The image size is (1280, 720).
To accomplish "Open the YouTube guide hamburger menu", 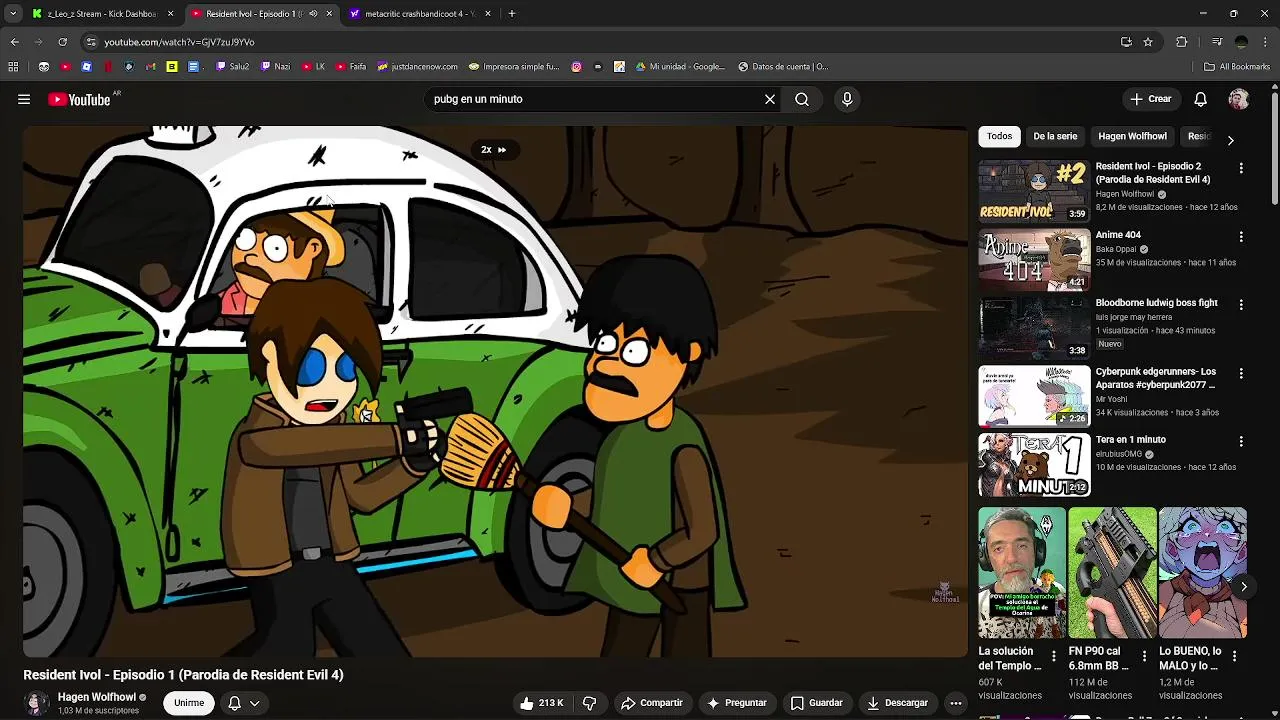I will 24,99.
